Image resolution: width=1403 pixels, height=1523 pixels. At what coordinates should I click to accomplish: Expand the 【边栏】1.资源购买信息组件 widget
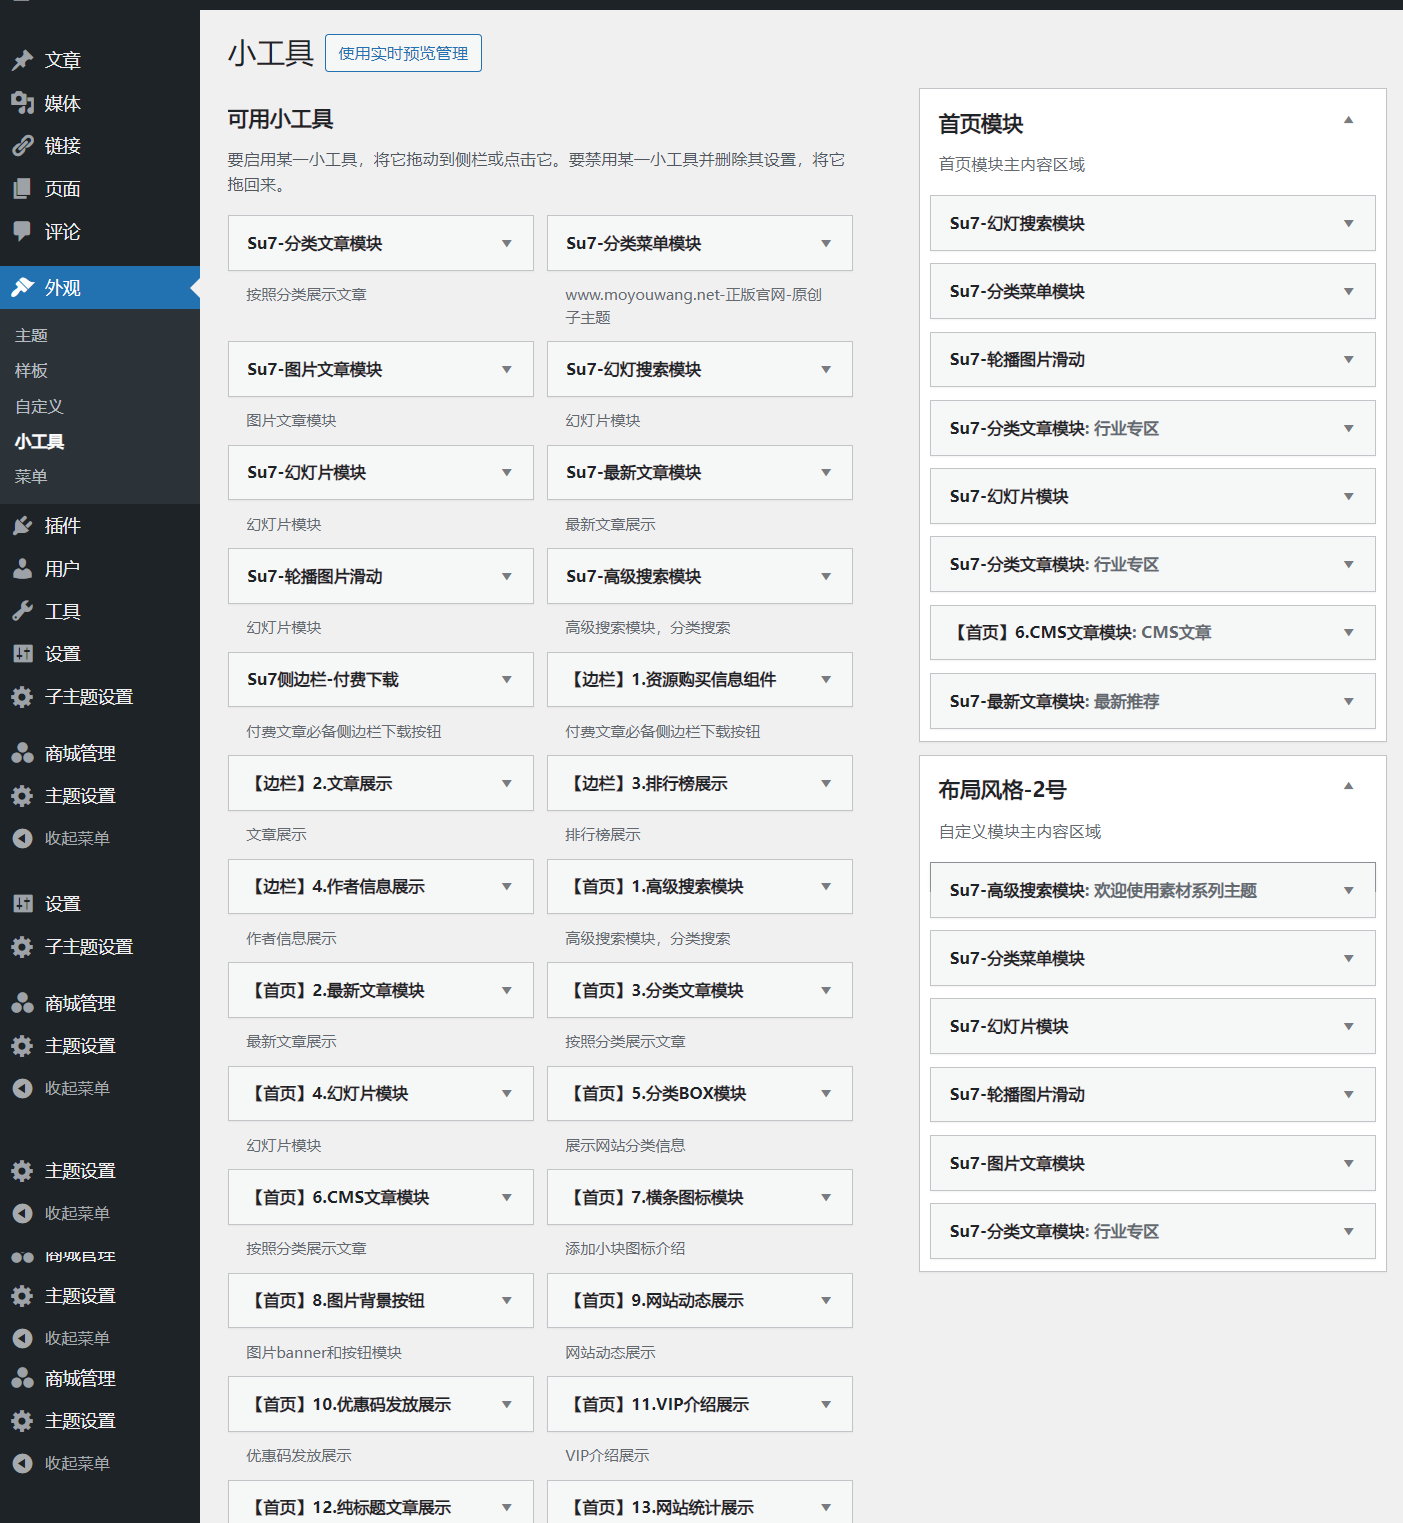pos(826,680)
